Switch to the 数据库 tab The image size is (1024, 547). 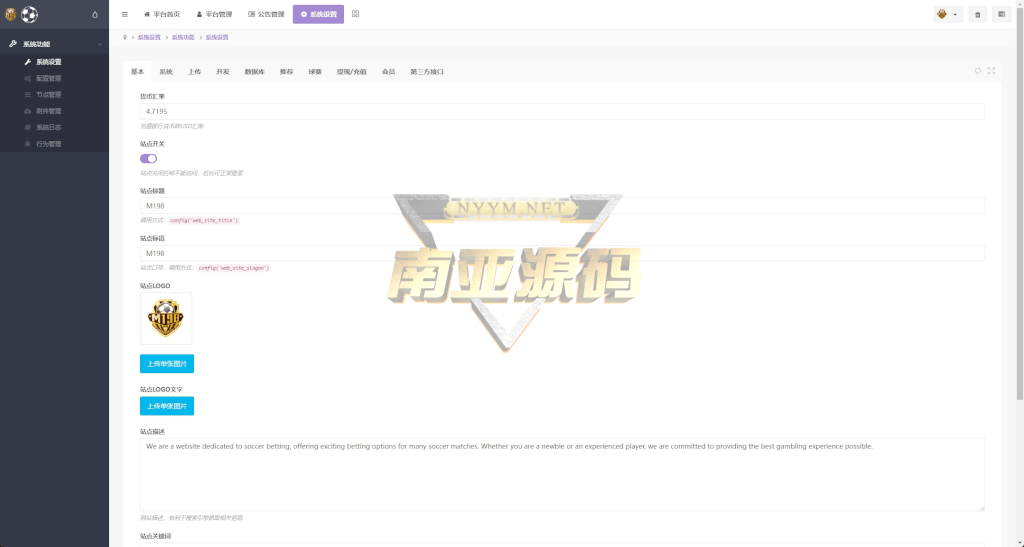coord(254,72)
